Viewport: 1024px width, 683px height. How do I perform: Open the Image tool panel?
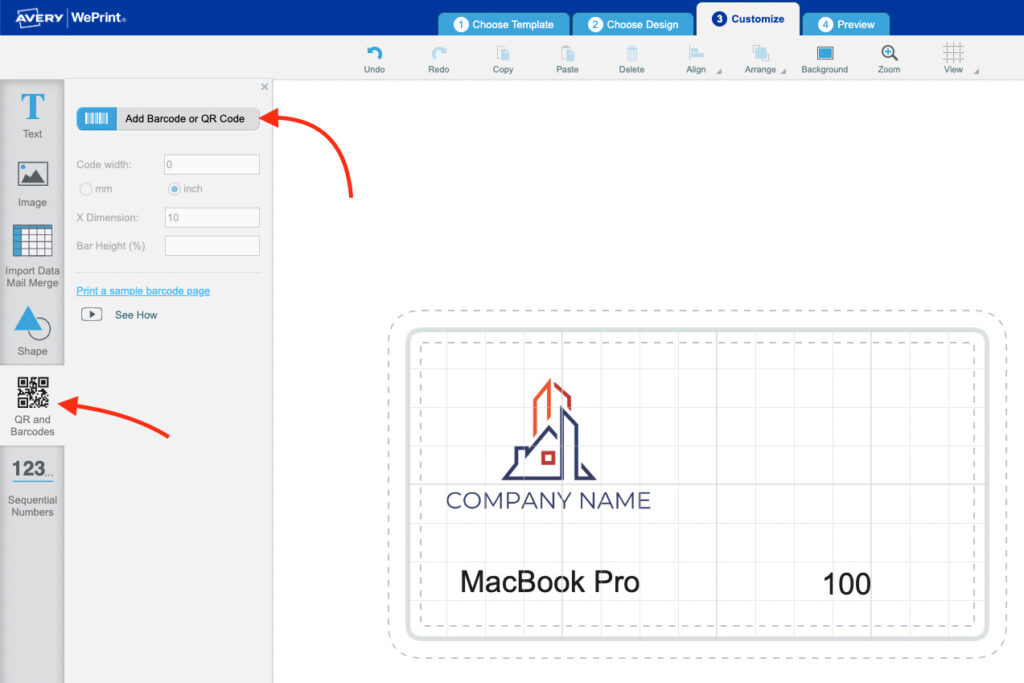(x=32, y=183)
